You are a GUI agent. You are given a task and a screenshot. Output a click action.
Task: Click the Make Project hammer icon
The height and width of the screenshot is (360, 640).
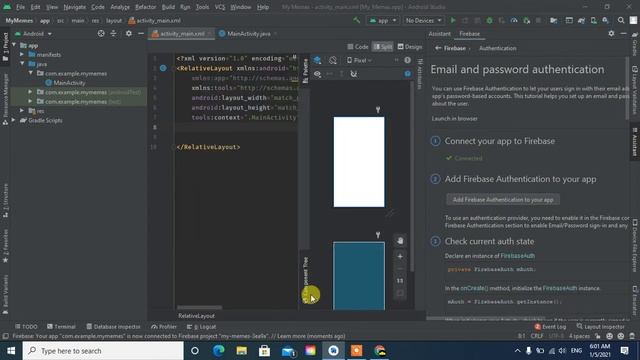click(x=357, y=20)
